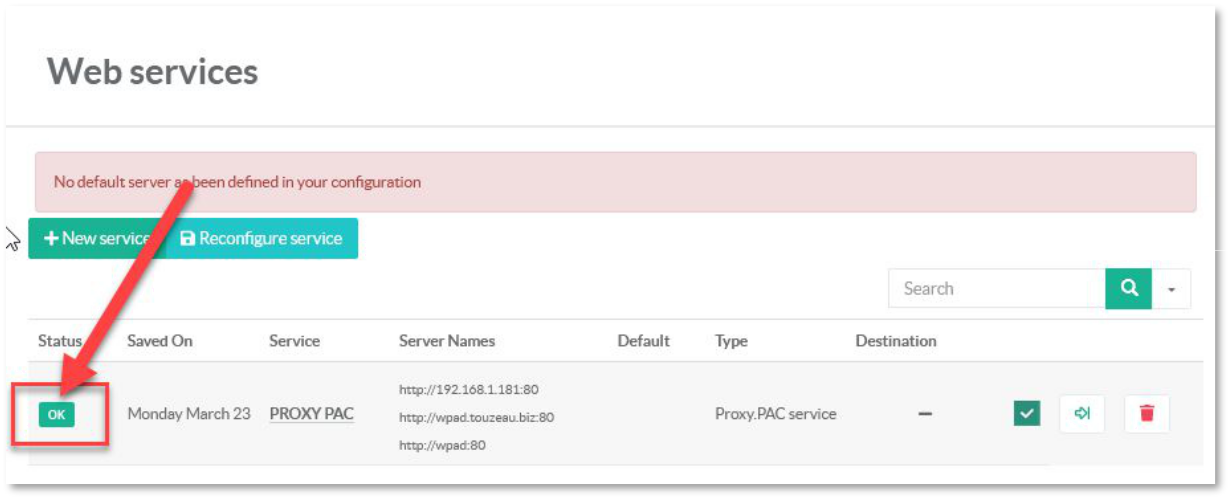Click the Destination column header

coord(895,341)
